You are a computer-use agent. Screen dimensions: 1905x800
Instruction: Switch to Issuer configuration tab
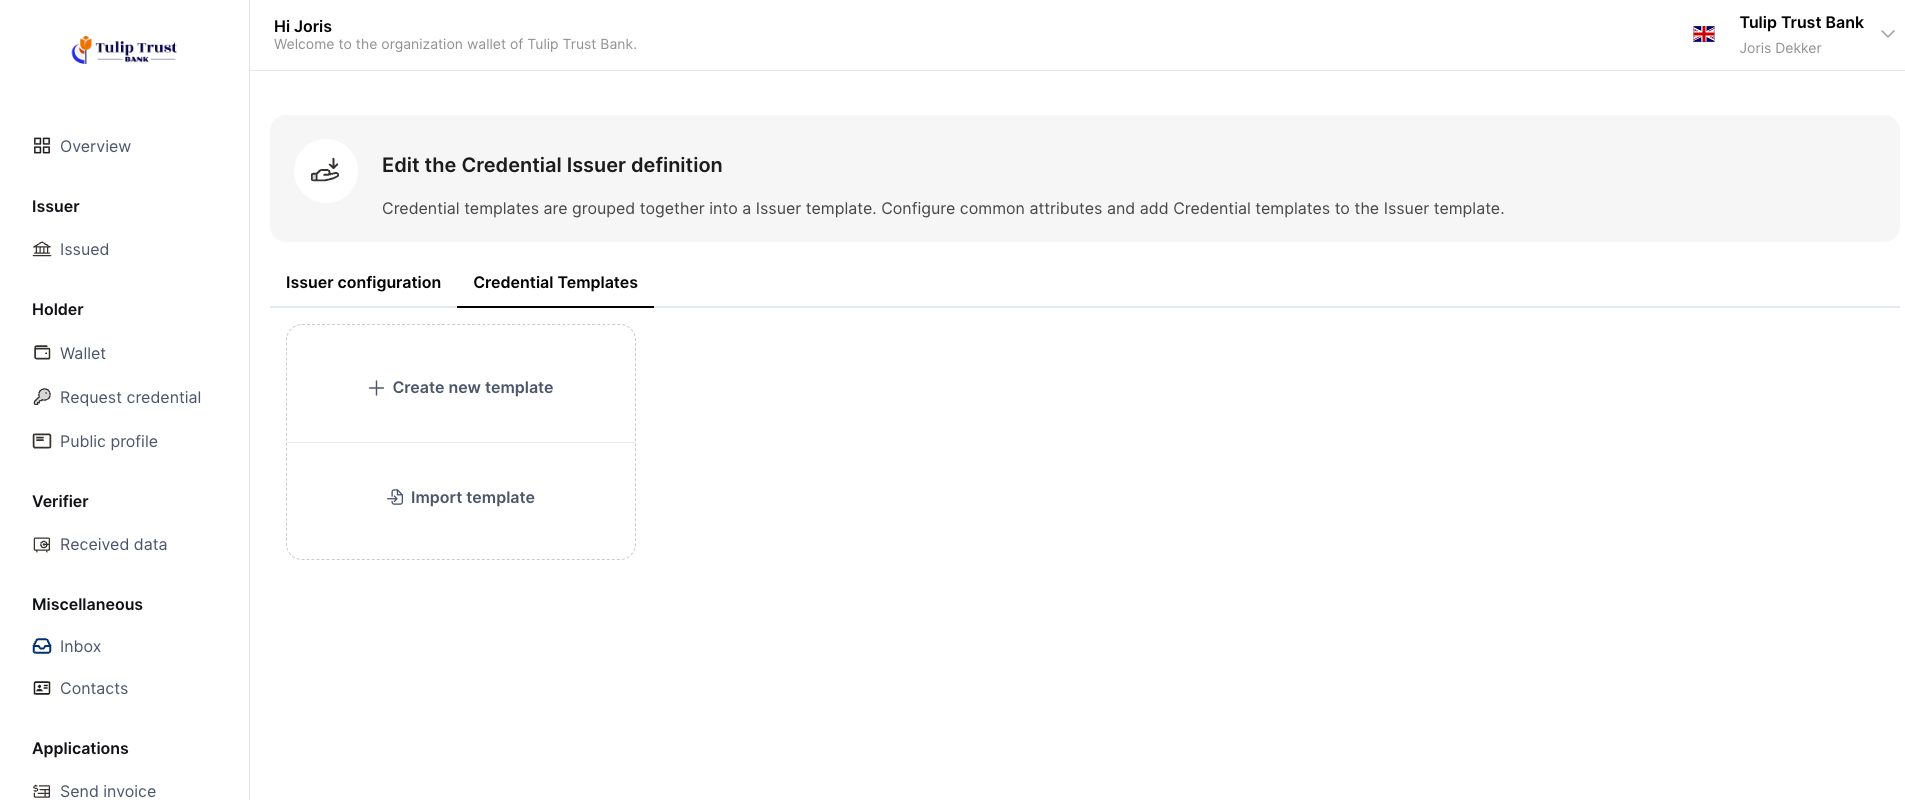click(x=363, y=283)
